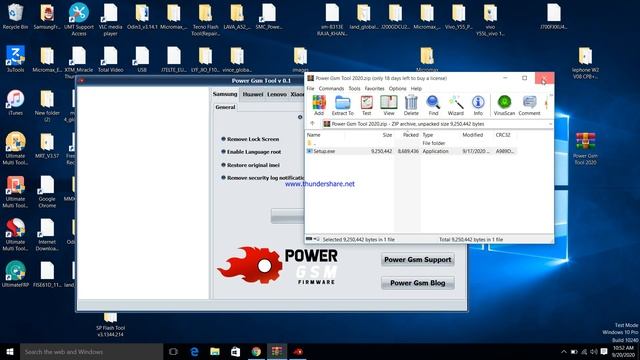Open the Tecno Flash Tool desktop folder
This screenshot has width=640, height=360.
tap(205, 19)
